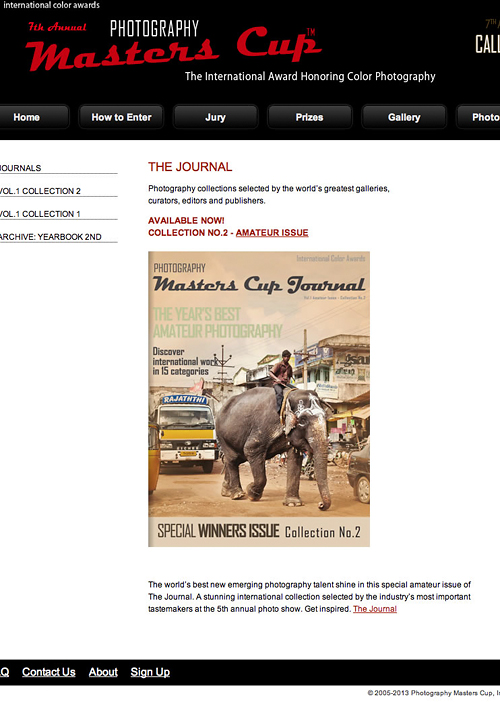The image size is (500, 702).
Task: Follow the Amateur Issue link
Action: pyautogui.click(x=272, y=233)
